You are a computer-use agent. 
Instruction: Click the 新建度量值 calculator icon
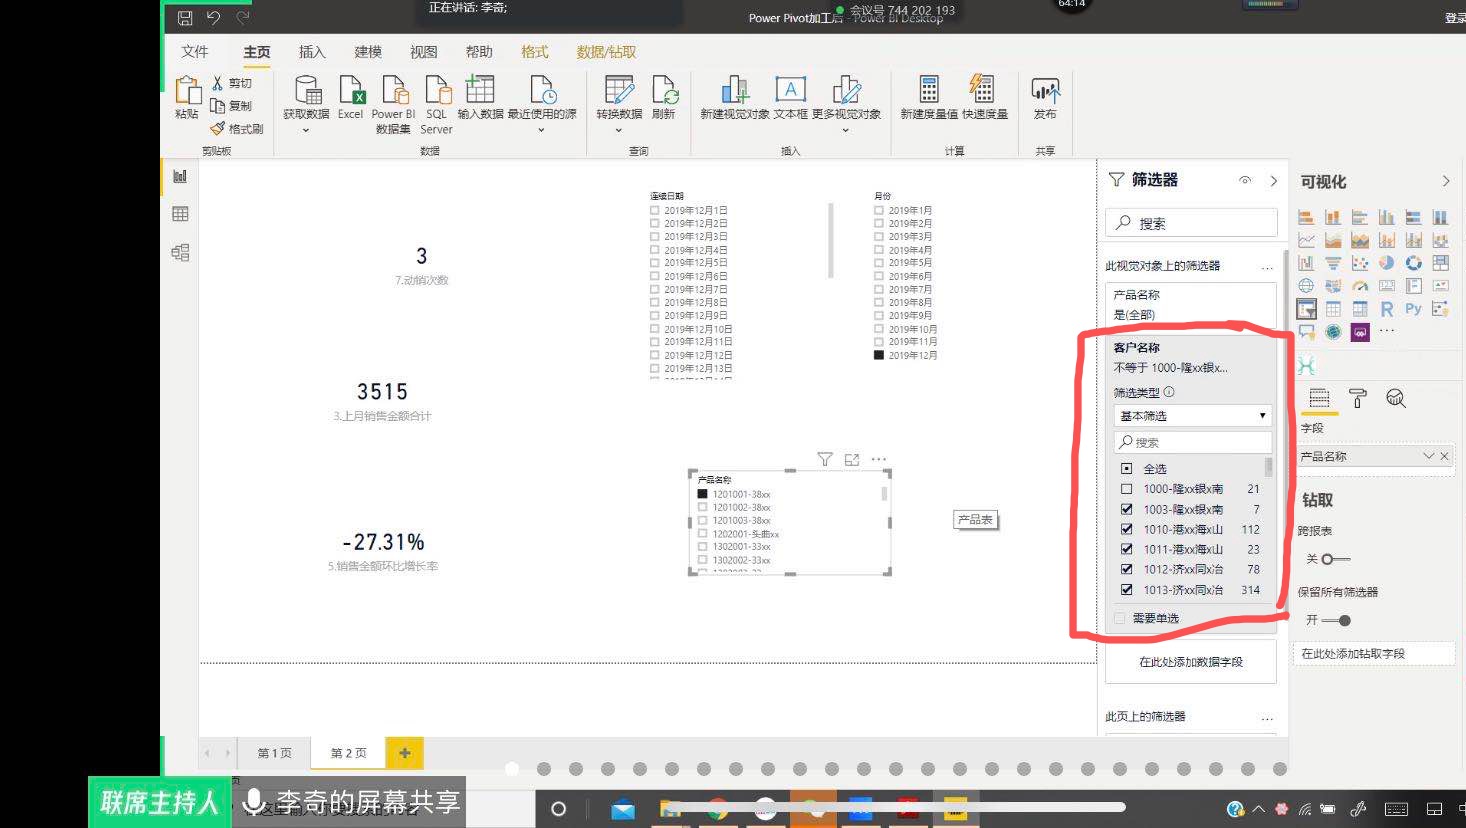[929, 89]
